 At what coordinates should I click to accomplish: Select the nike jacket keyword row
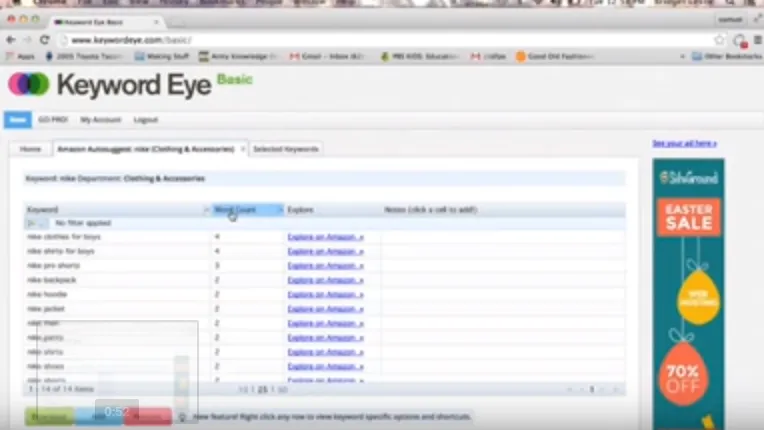coord(46,309)
